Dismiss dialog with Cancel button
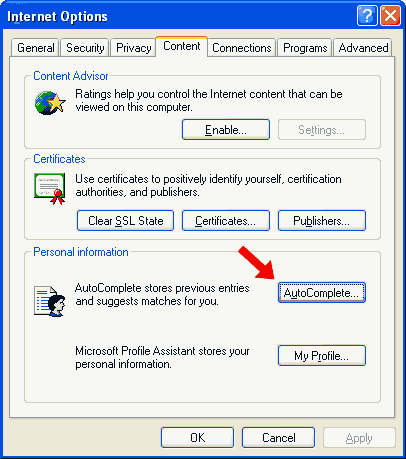 (x=278, y=437)
